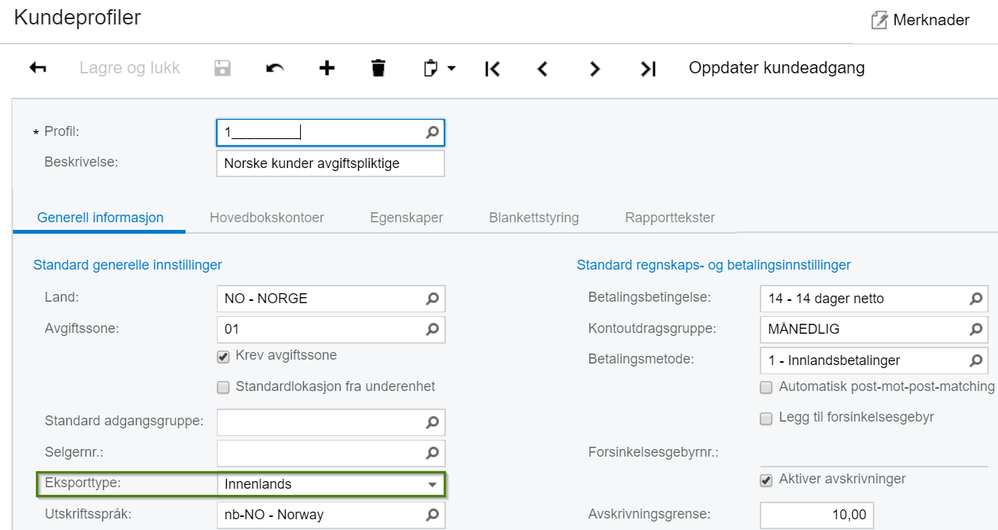Viewport: 998px width, 530px height.
Task: Add a new customer profile record
Action: (x=327, y=68)
